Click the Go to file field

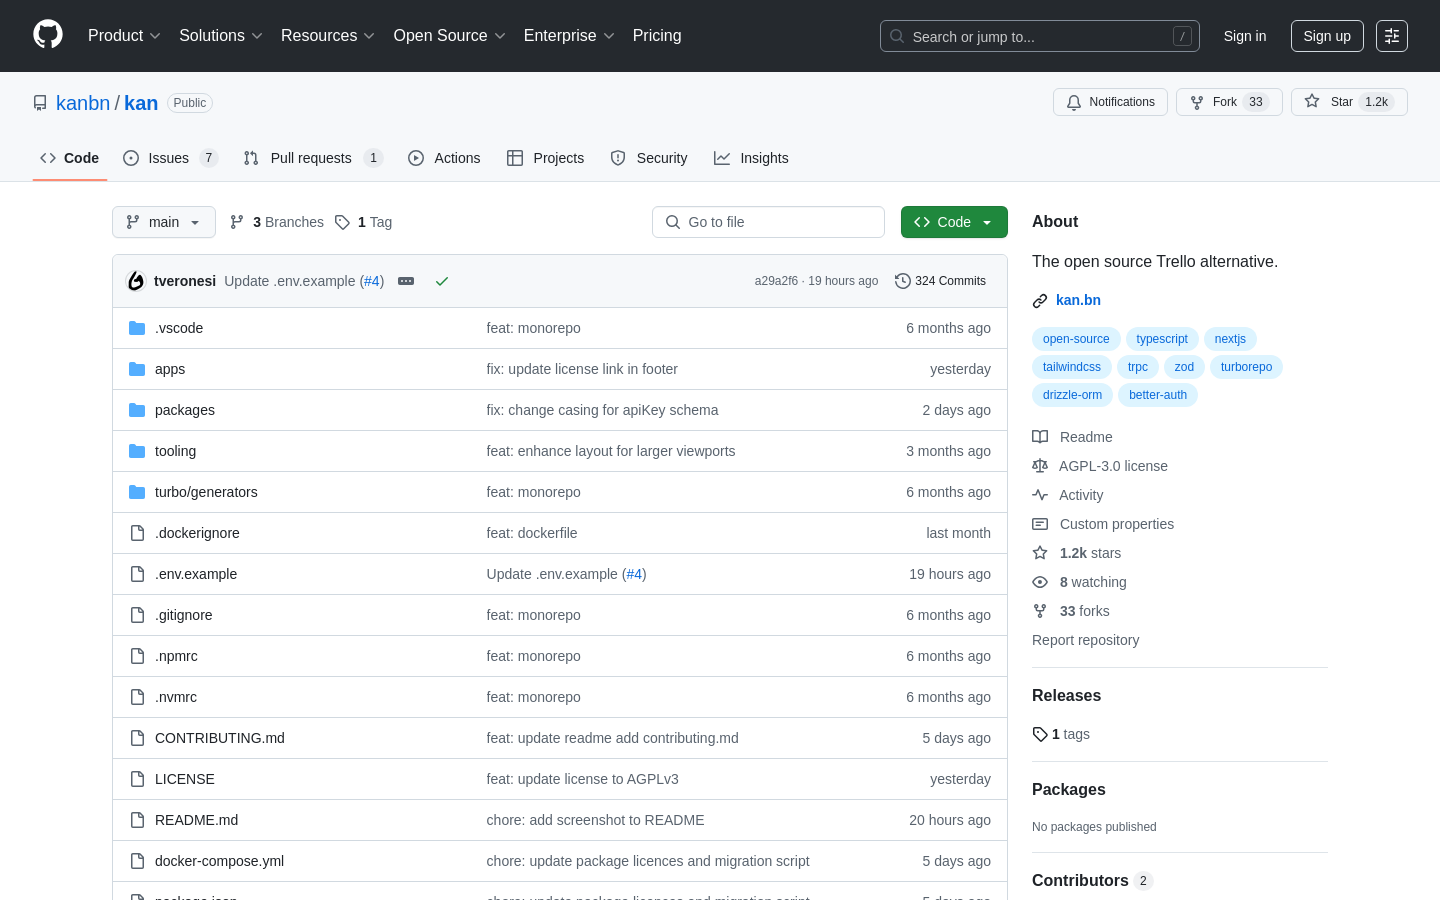click(x=768, y=222)
